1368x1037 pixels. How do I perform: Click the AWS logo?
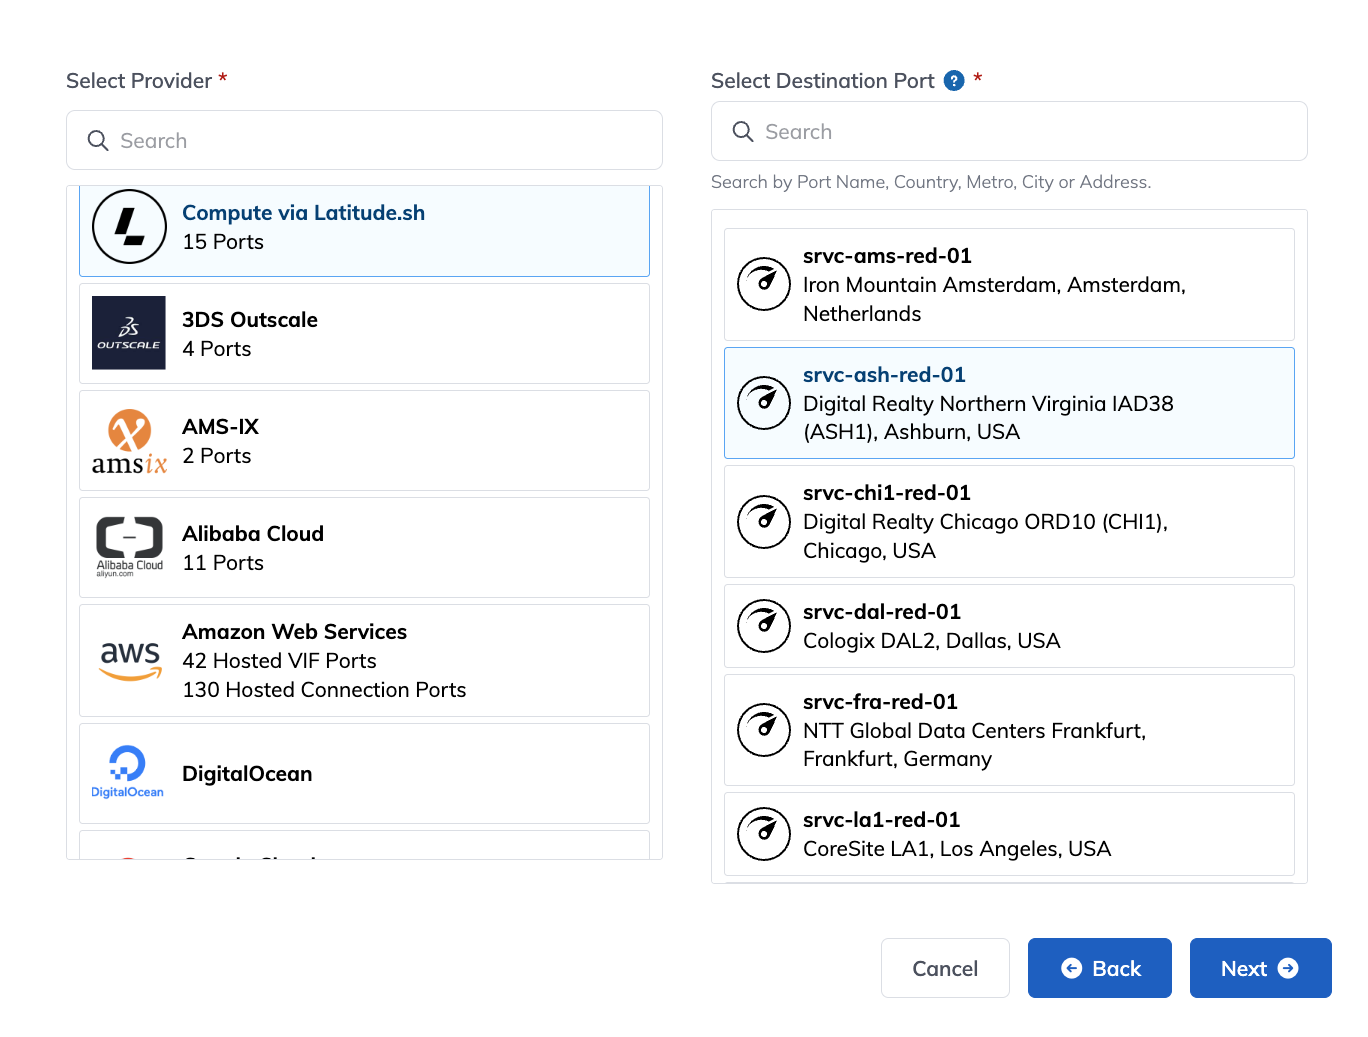130,661
